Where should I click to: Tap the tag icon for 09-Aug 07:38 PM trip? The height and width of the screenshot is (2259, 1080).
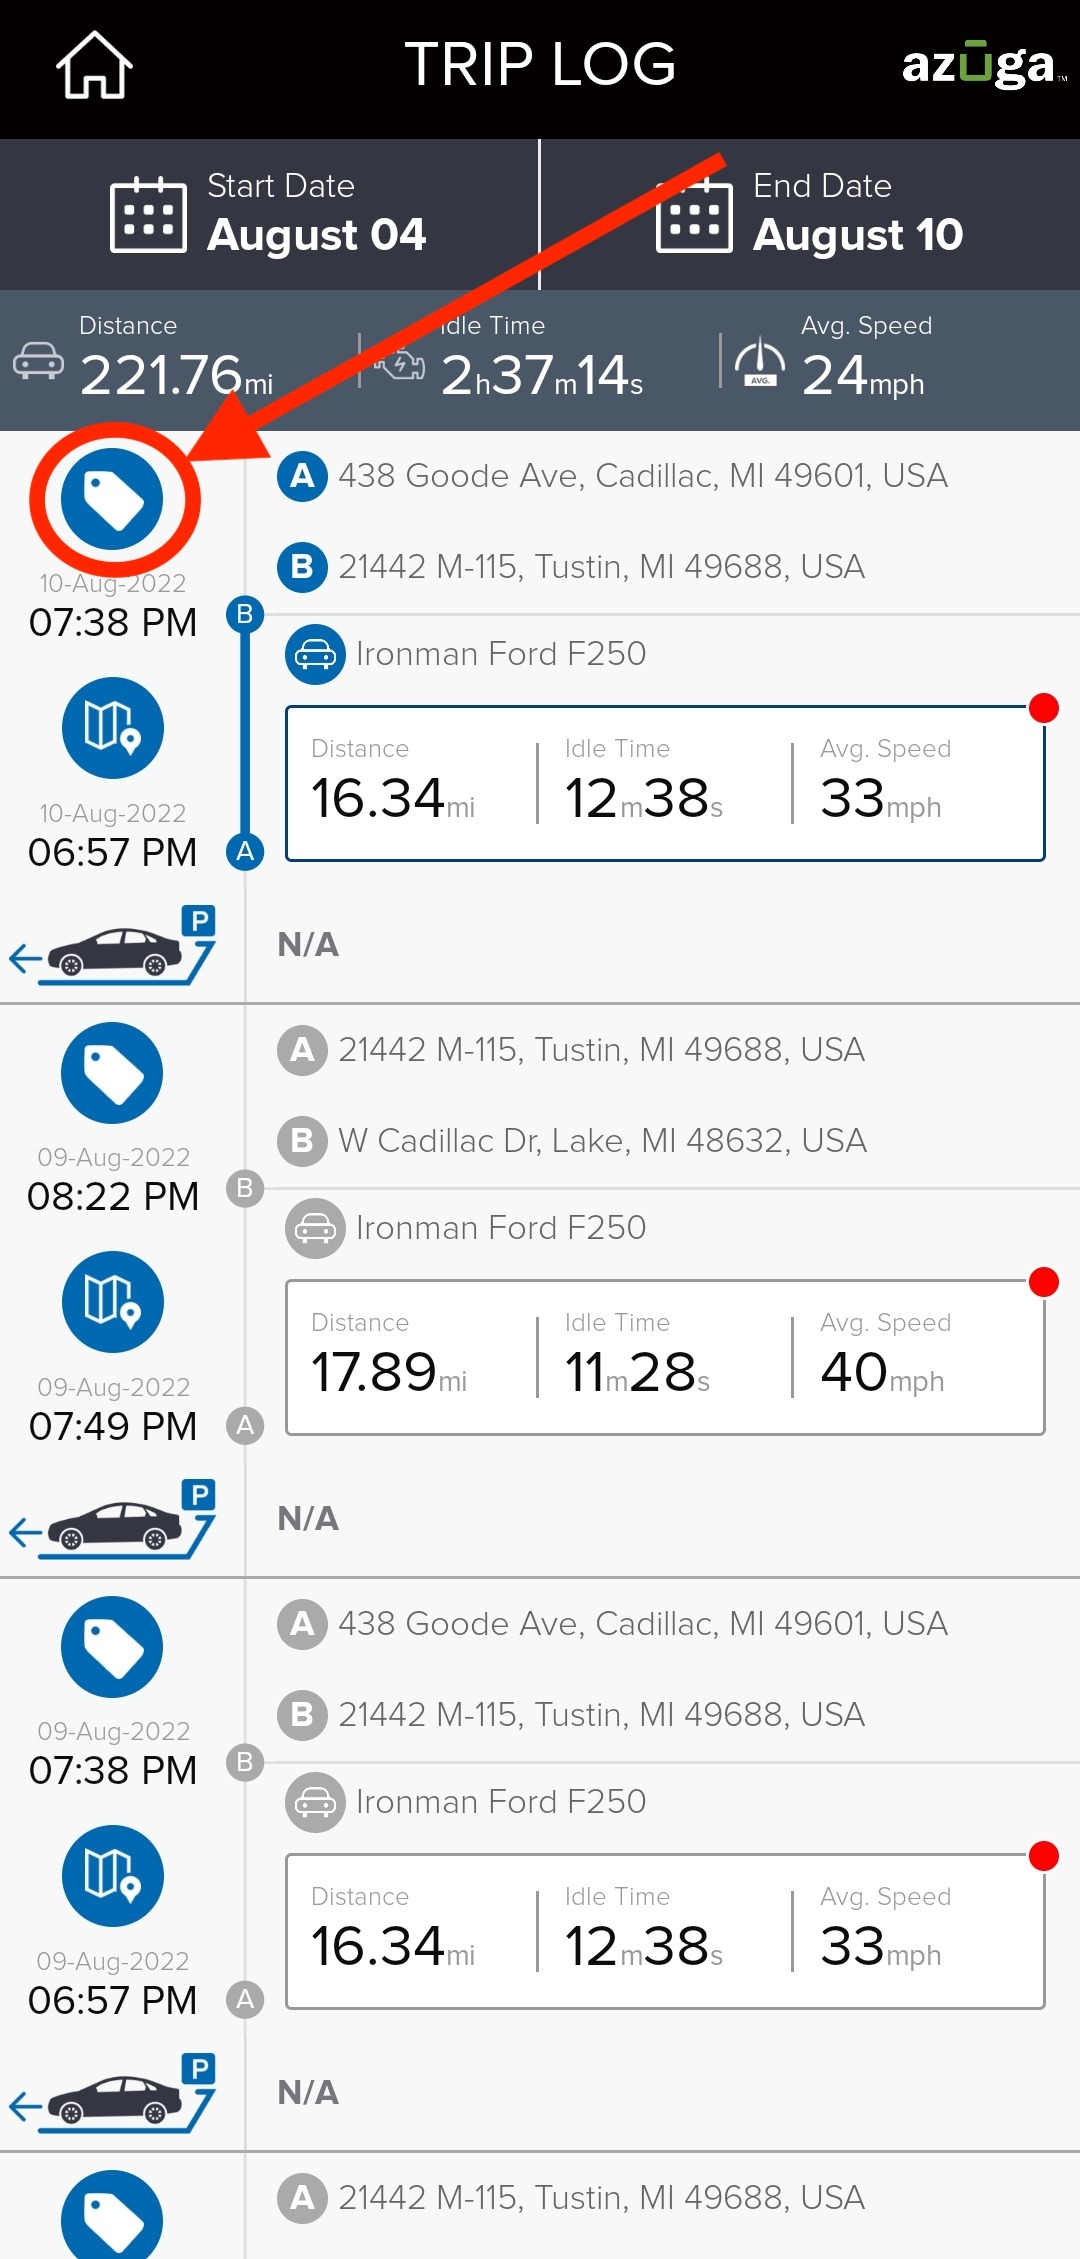pos(112,1646)
